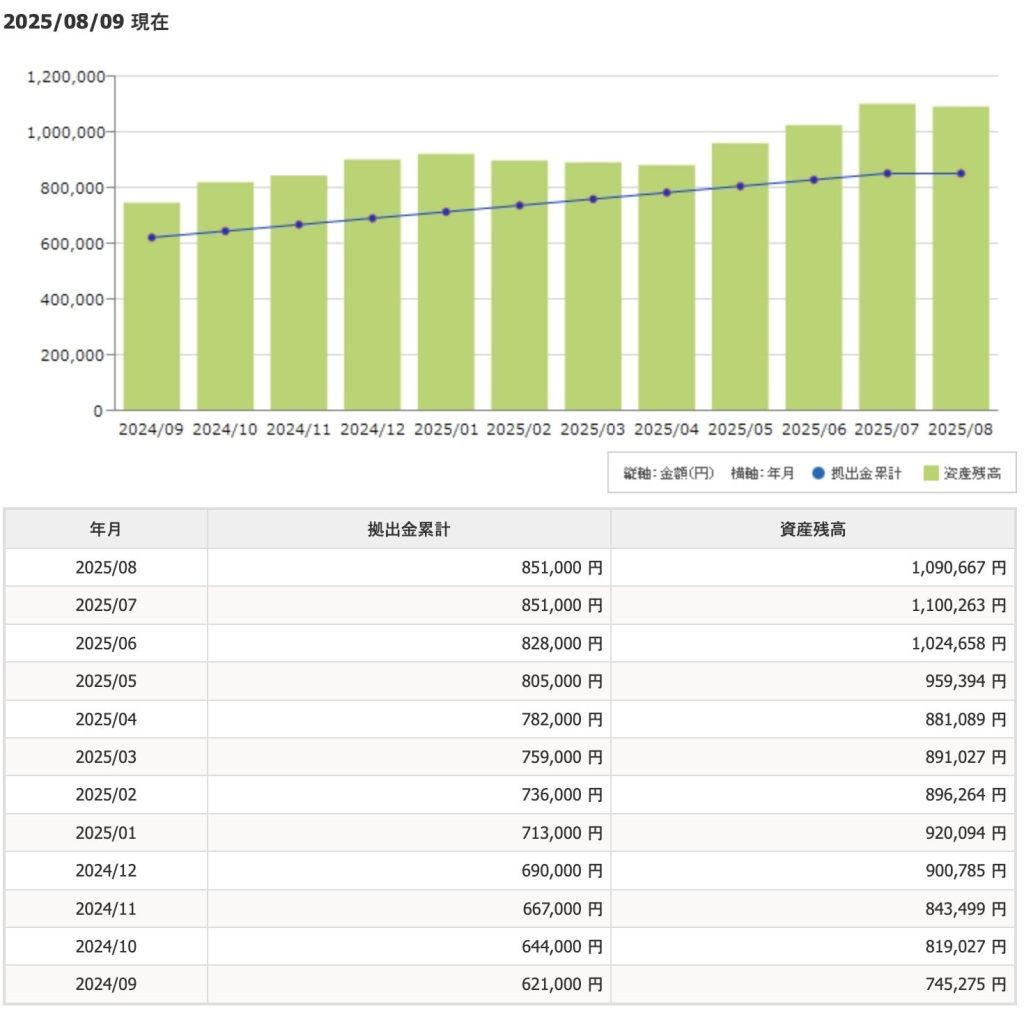This screenshot has height=1020, width=1024.
Task: Click the 2025/08/09 現在 date heading
Action: click(86, 23)
